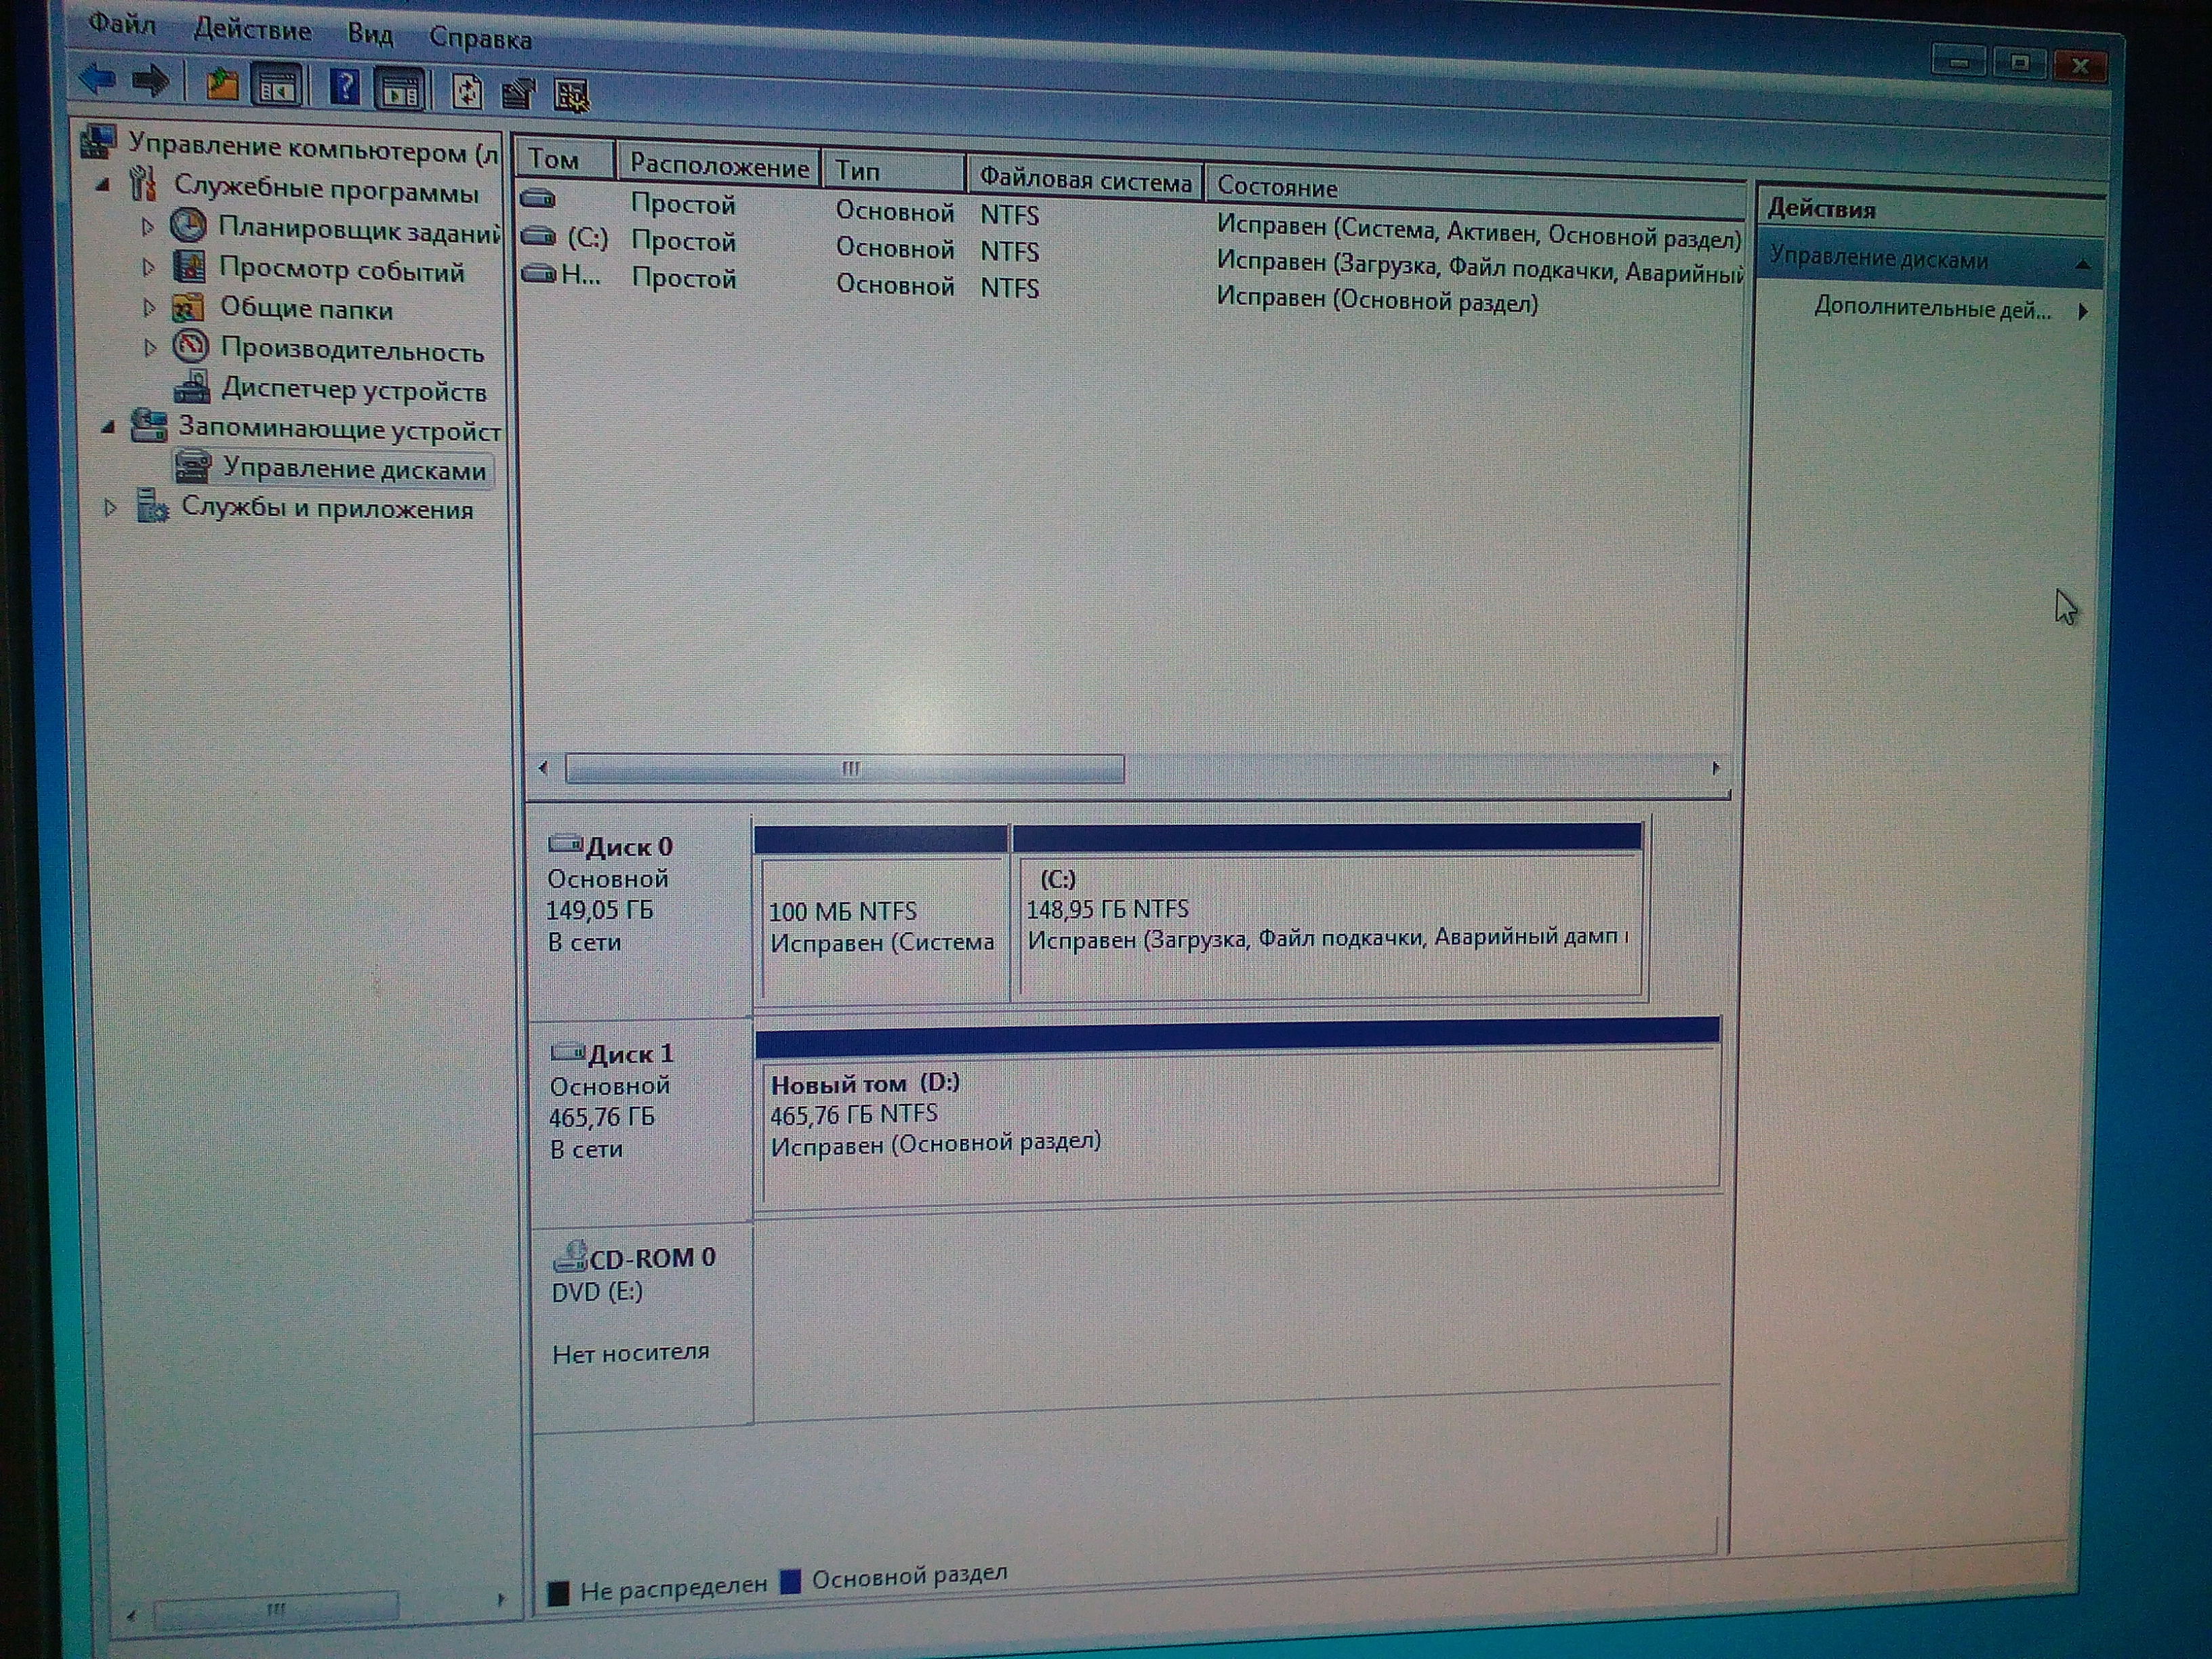Expand the Общие папки node arrow
This screenshot has width=2212, height=1659.
[149, 308]
